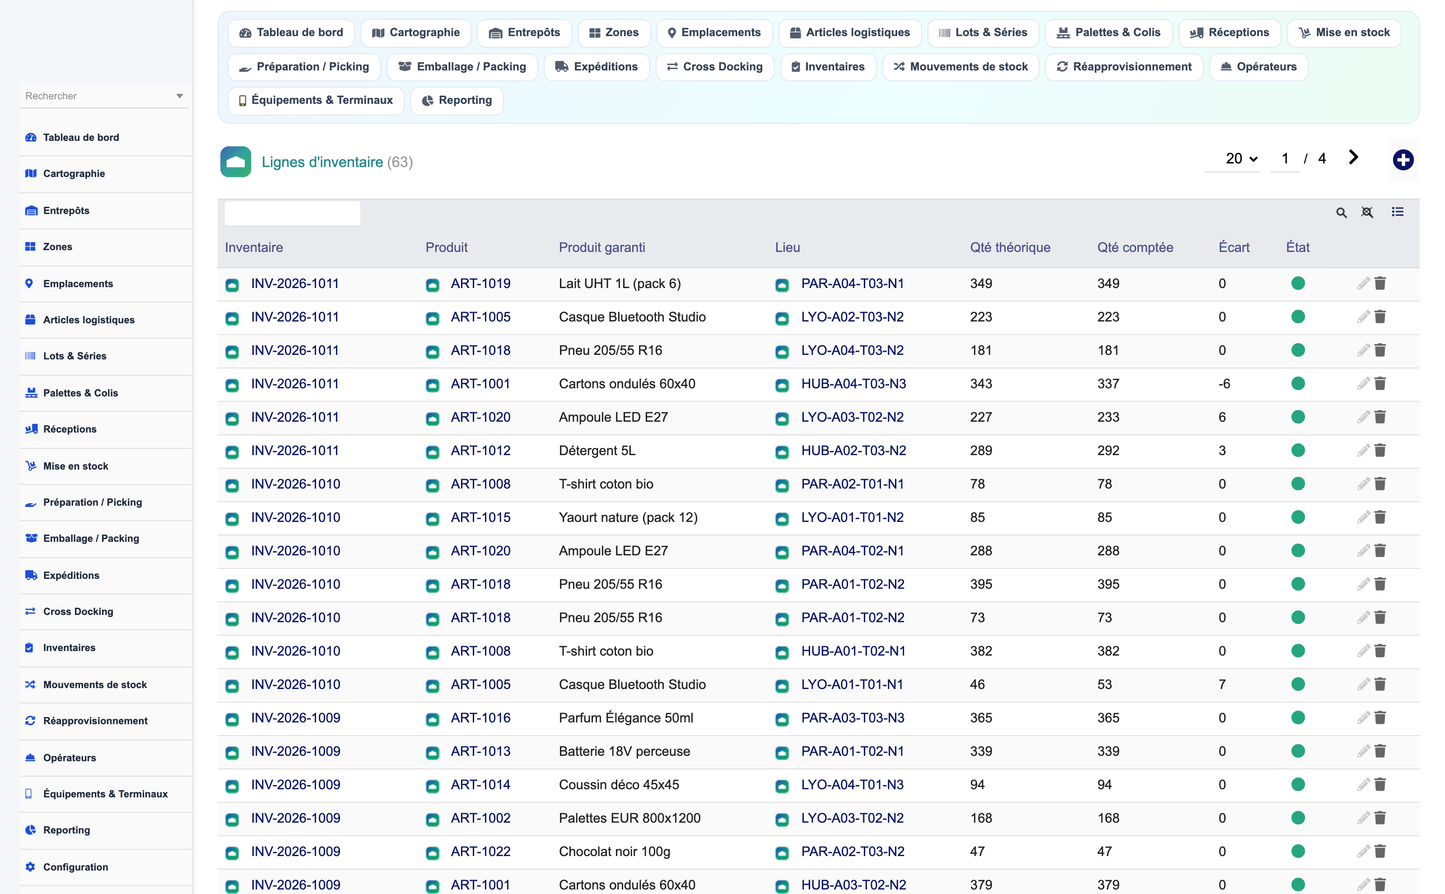Sort by Qté théorique column header
Viewport: 1445px width, 894px height.
point(1010,248)
